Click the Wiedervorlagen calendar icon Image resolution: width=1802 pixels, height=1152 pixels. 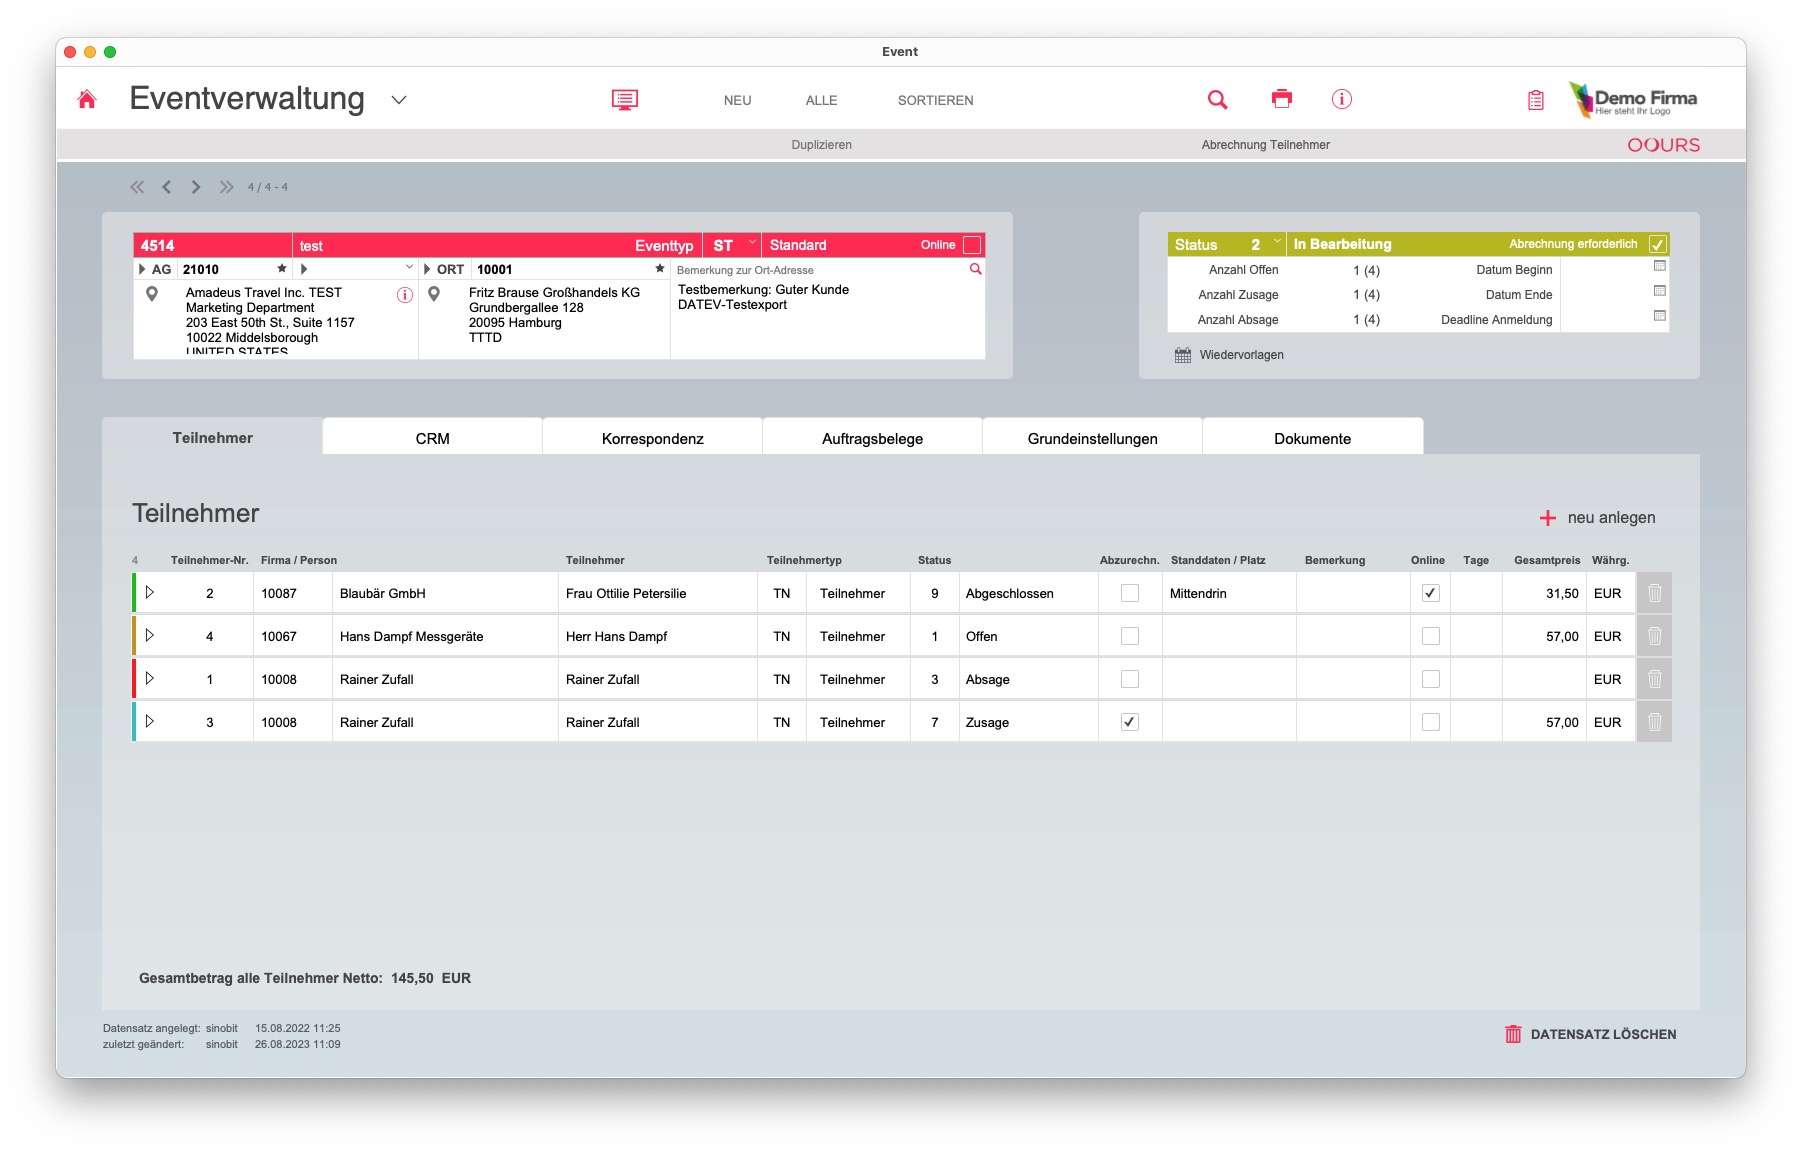pyautogui.click(x=1183, y=355)
